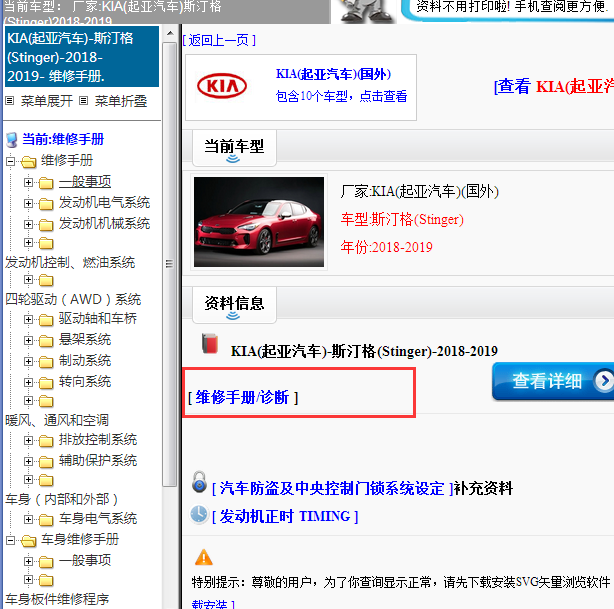Click the KIA logo image

pos(222,86)
